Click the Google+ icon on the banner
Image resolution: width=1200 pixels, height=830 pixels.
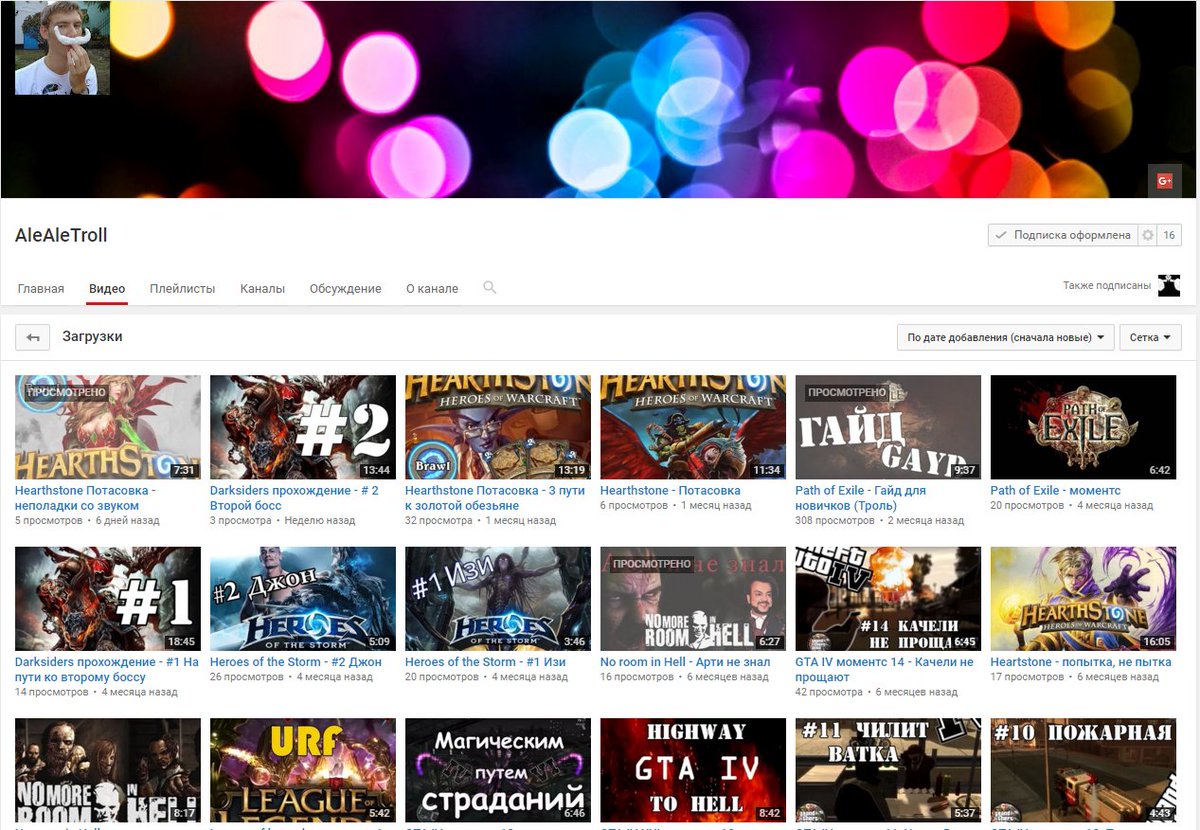[1164, 181]
